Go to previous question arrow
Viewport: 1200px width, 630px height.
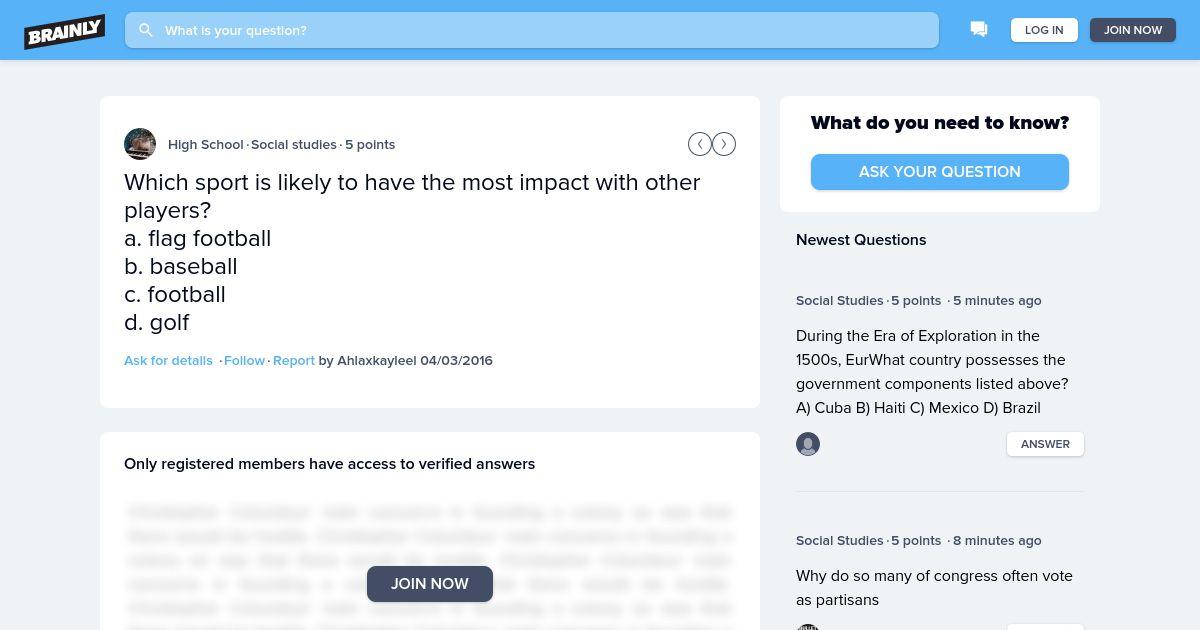pyautogui.click(x=700, y=144)
